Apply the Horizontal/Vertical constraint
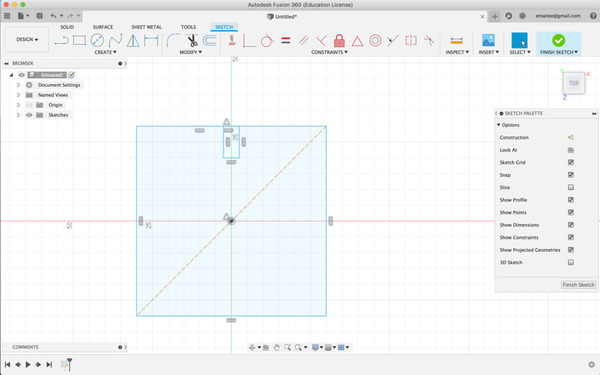The image size is (600, 375). 232,40
